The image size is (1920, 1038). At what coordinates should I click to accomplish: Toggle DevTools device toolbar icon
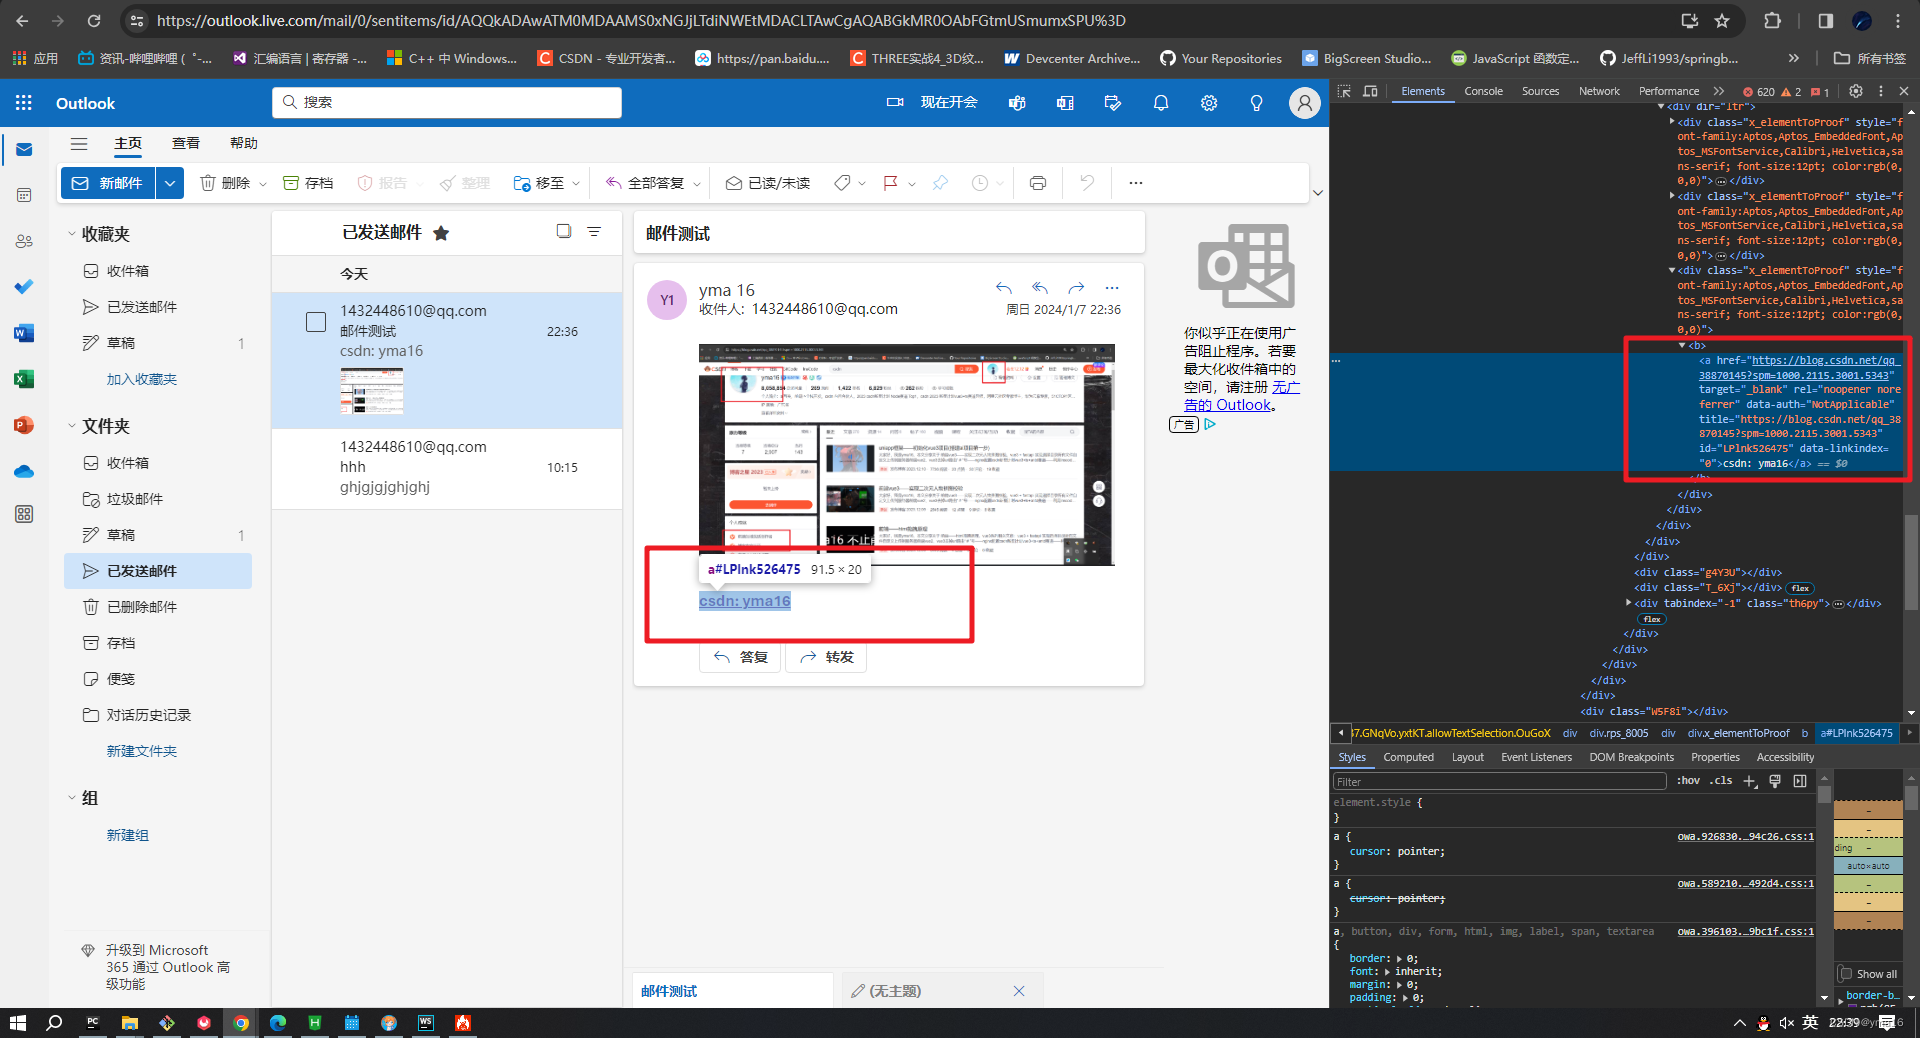[1370, 91]
